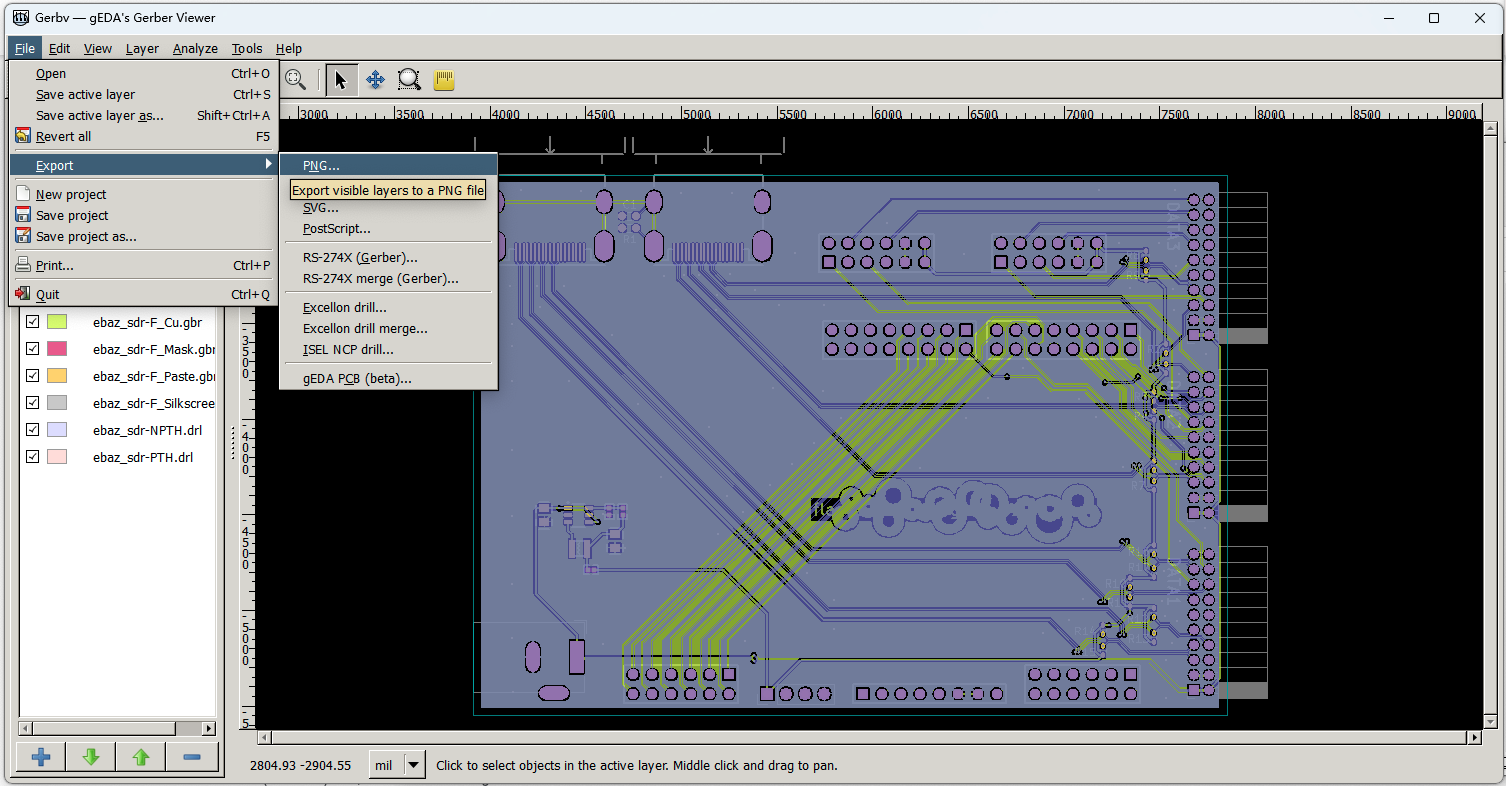Move layer up with green up arrow
The image size is (1506, 786).
[x=141, y=757]
